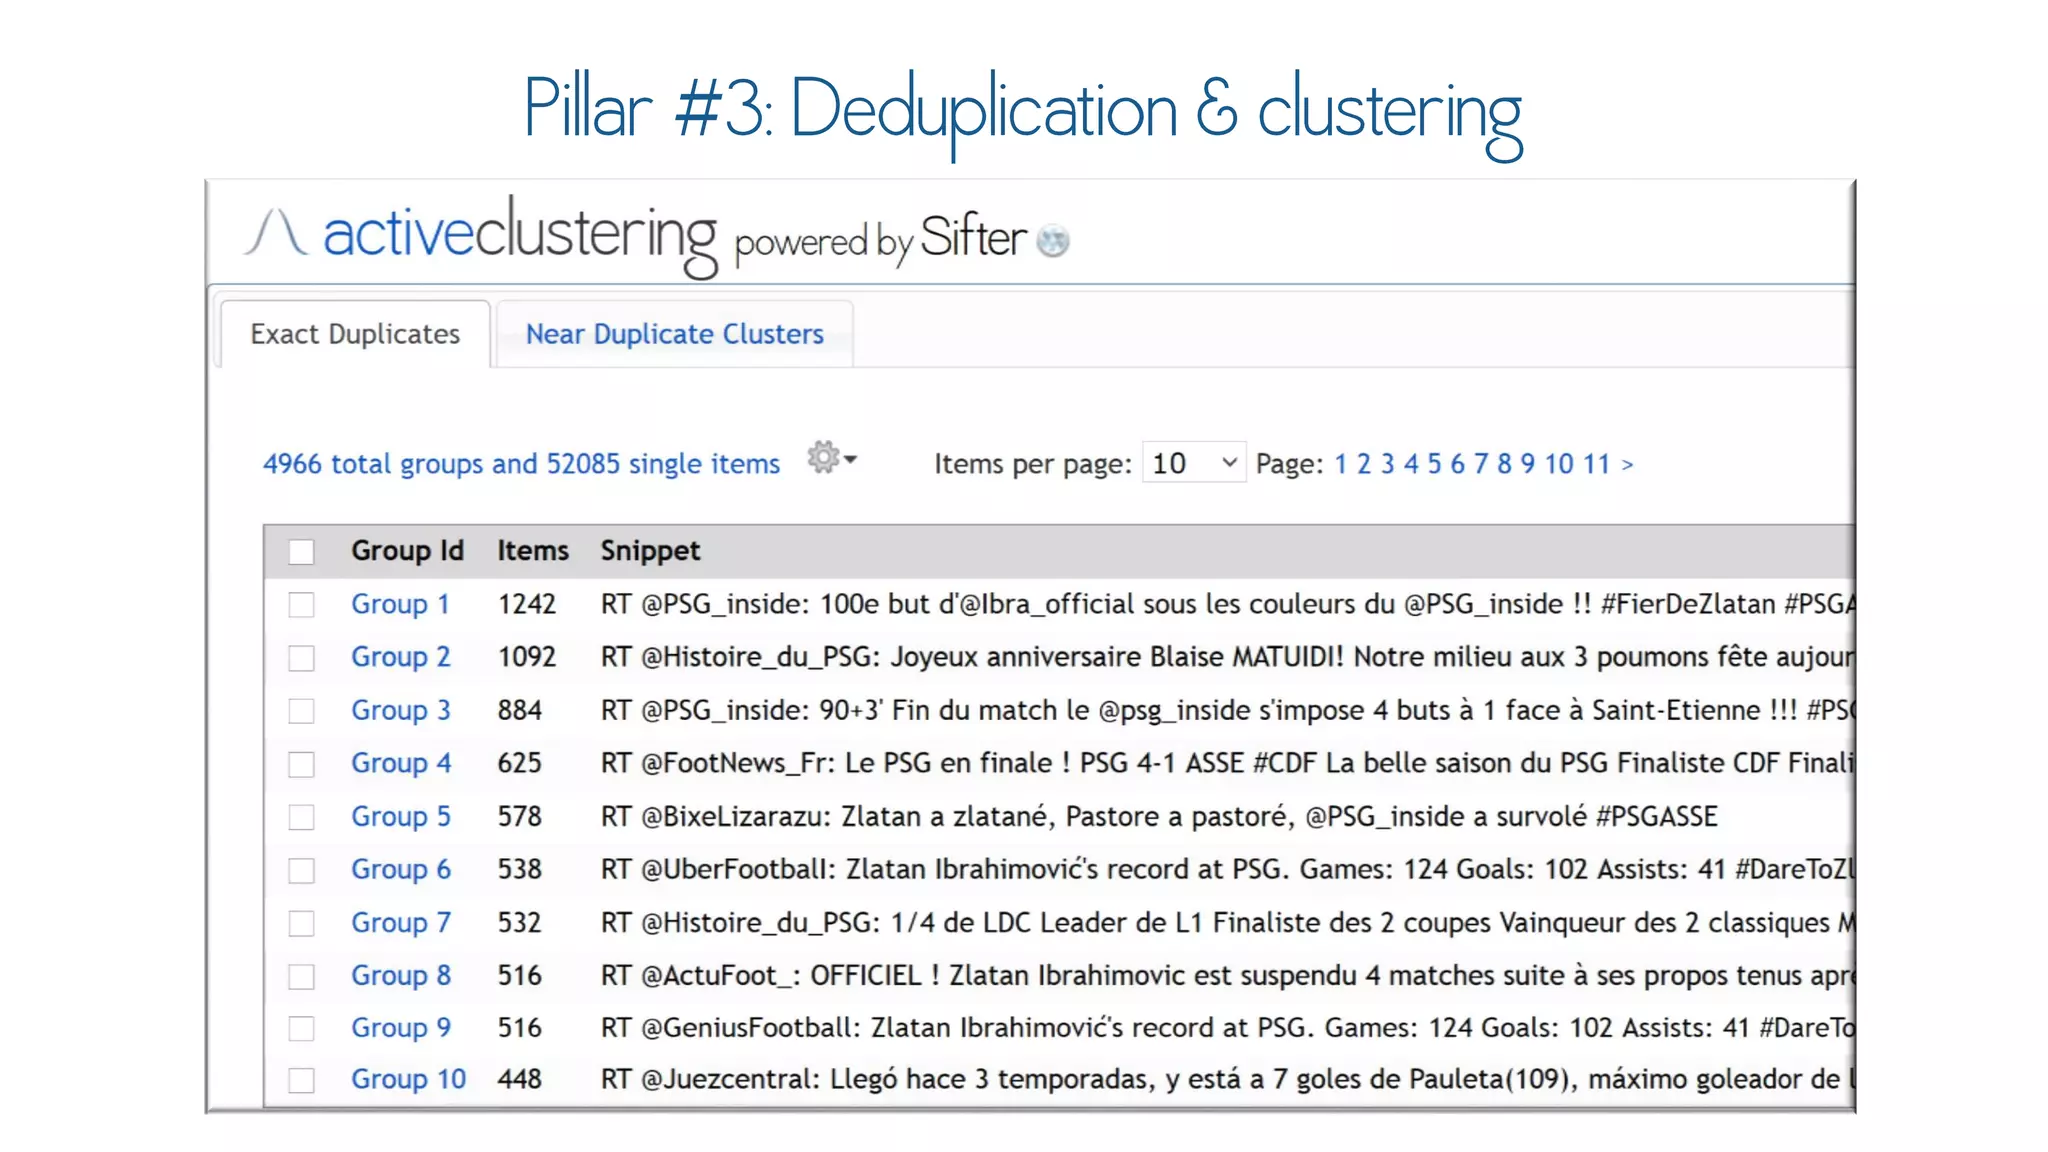Open the gear settings dropdown

coord(832,459)
